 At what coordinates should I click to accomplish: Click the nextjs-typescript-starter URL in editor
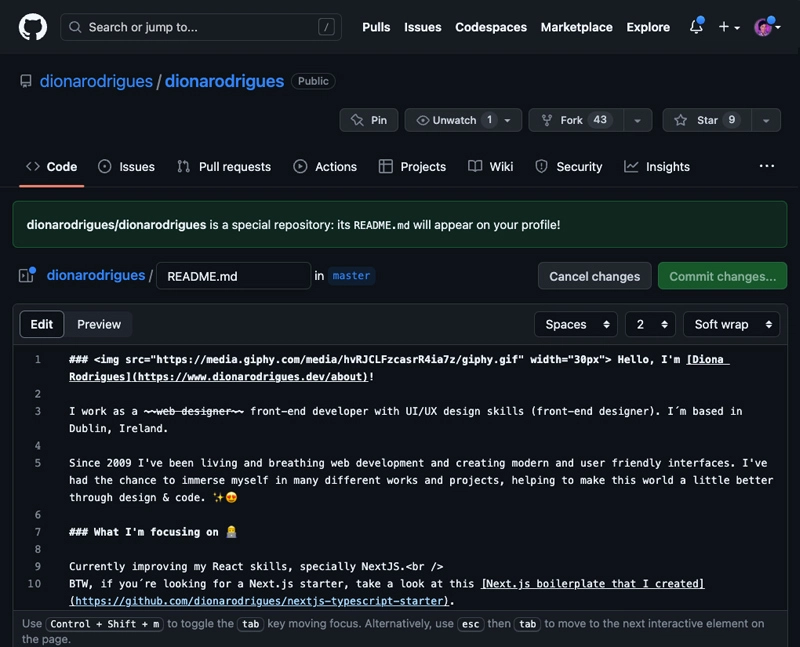pyautogui.click(x=259, y=601)
